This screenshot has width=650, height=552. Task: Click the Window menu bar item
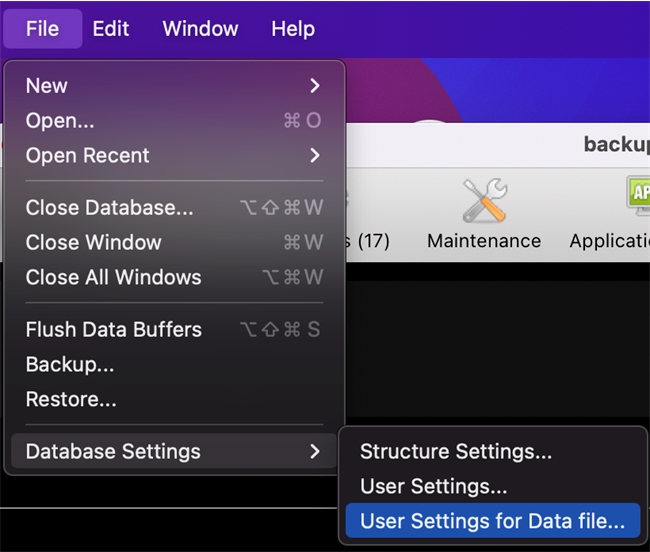[200, 29]
